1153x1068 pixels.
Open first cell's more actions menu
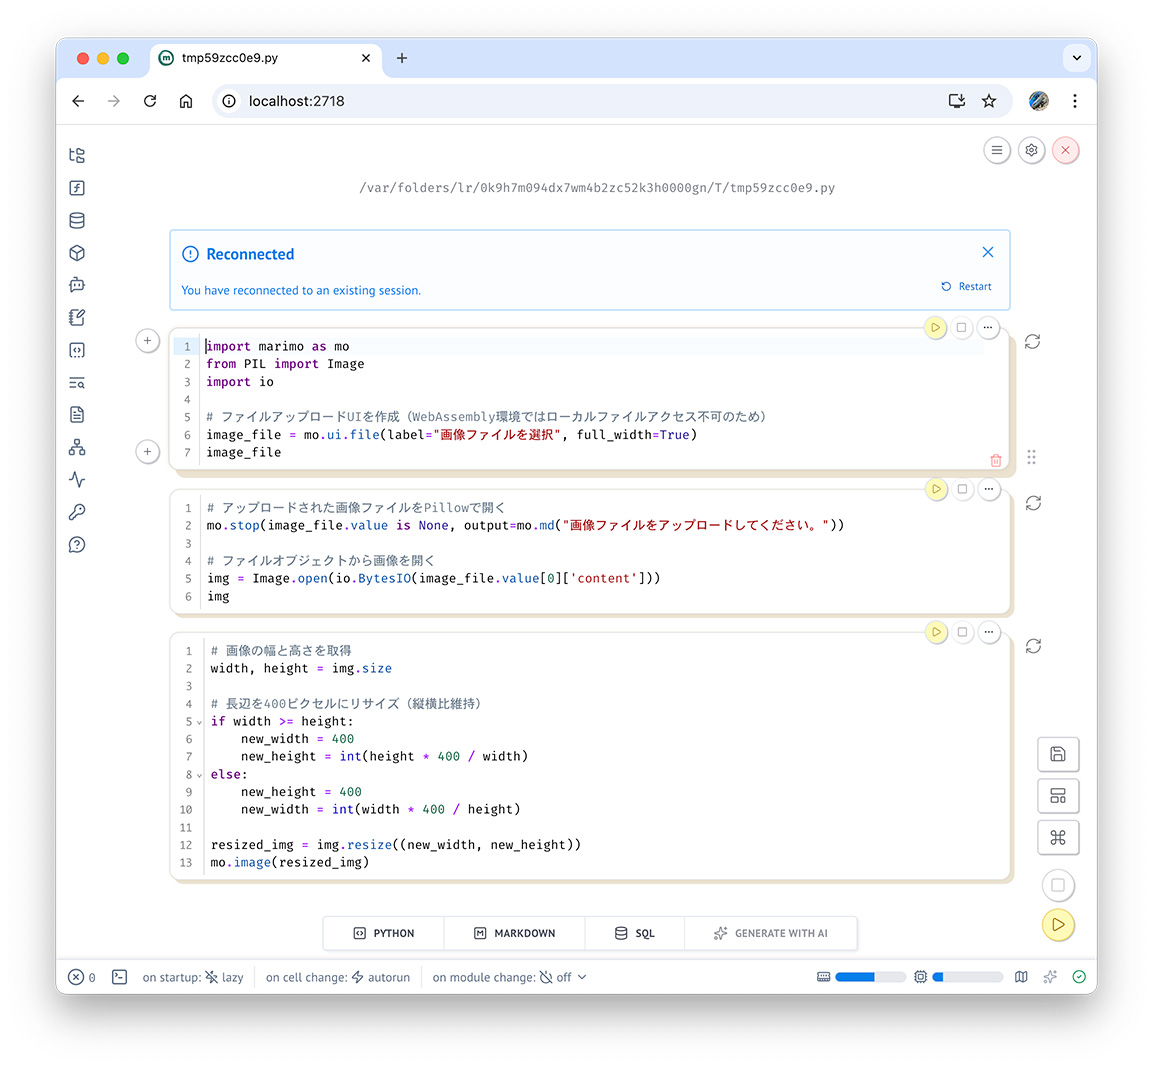pos(987,328)
